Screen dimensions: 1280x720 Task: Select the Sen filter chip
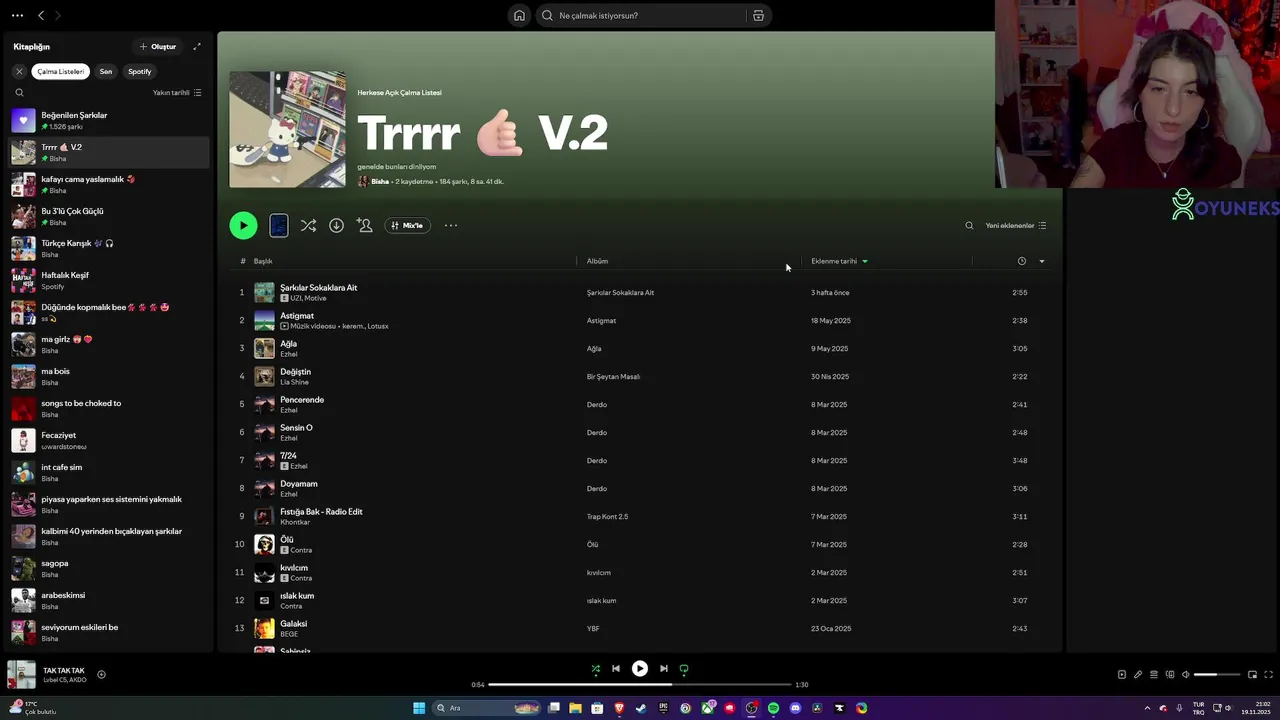(x=106, y=71)
